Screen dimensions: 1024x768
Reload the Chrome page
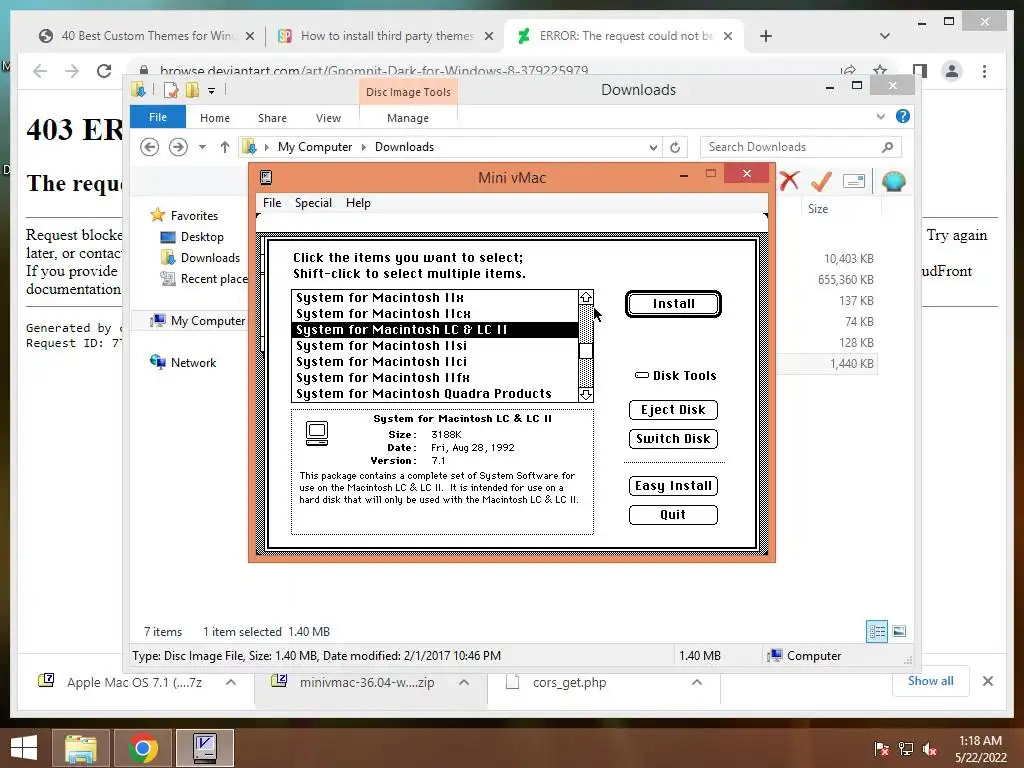pyautogui.click(x=104, y=71)
